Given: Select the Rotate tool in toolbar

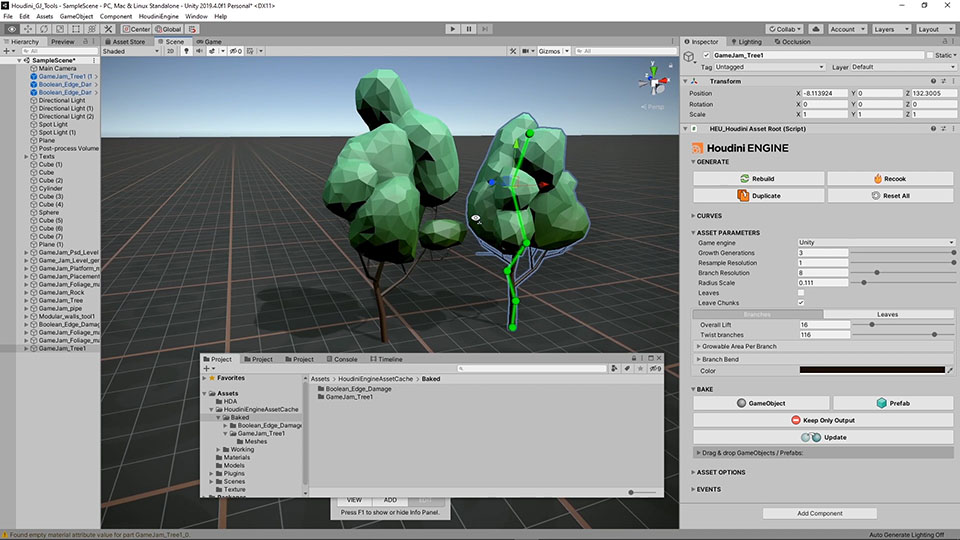Looking at the screenshot, I should (x=43, y=29).
